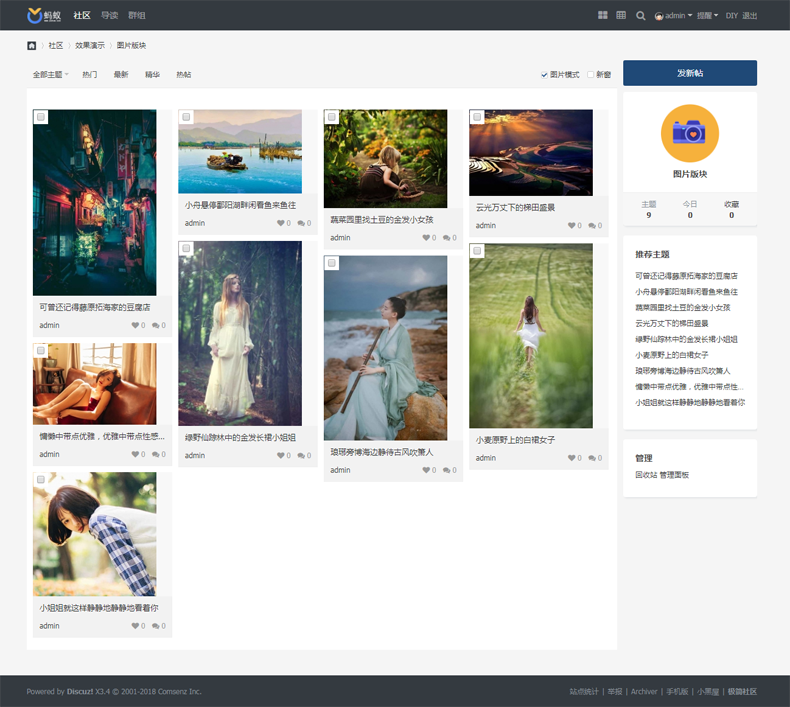Uncheck the 图片模式 checkbox
Viewport: 790px width, 707px height.
click(545, 75)
